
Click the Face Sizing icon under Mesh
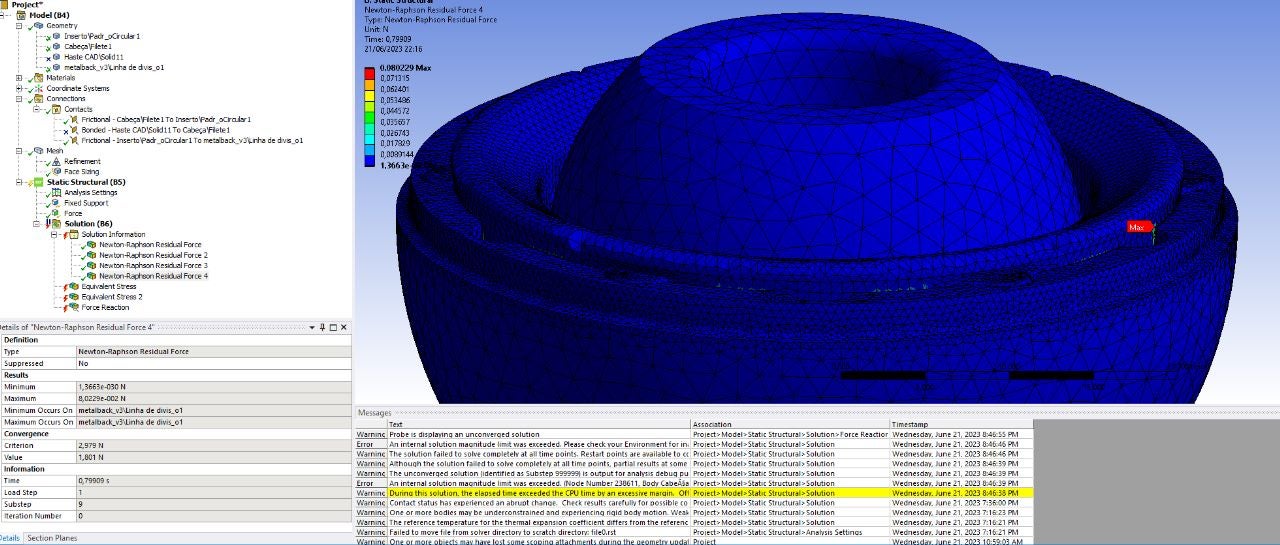(56, 171)
